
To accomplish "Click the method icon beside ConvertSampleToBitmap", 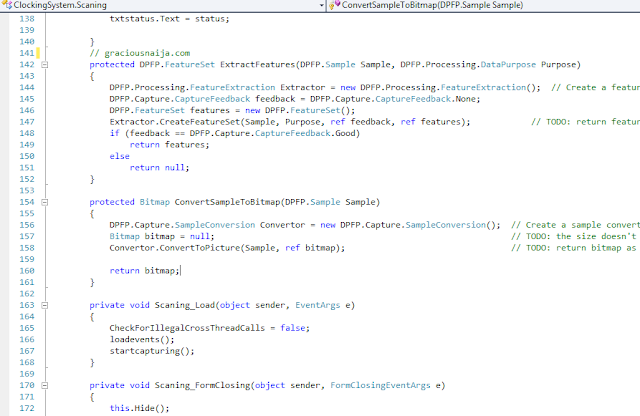I will [x=335, y=5].
